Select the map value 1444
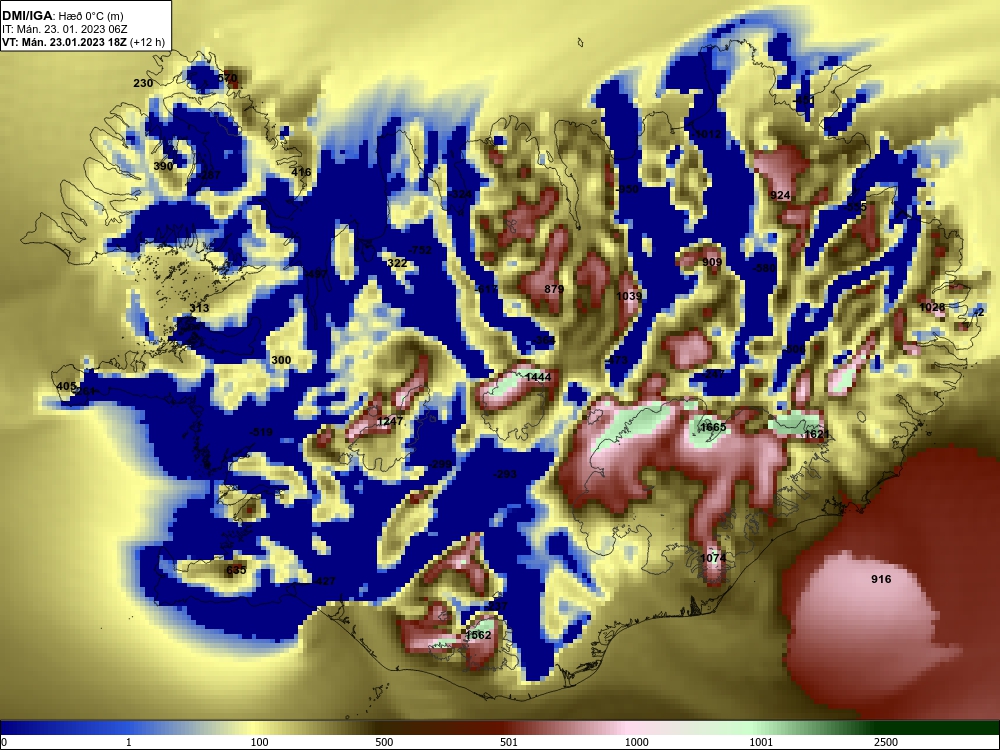The image size is (1000, 750). click(x=538, y=378)
